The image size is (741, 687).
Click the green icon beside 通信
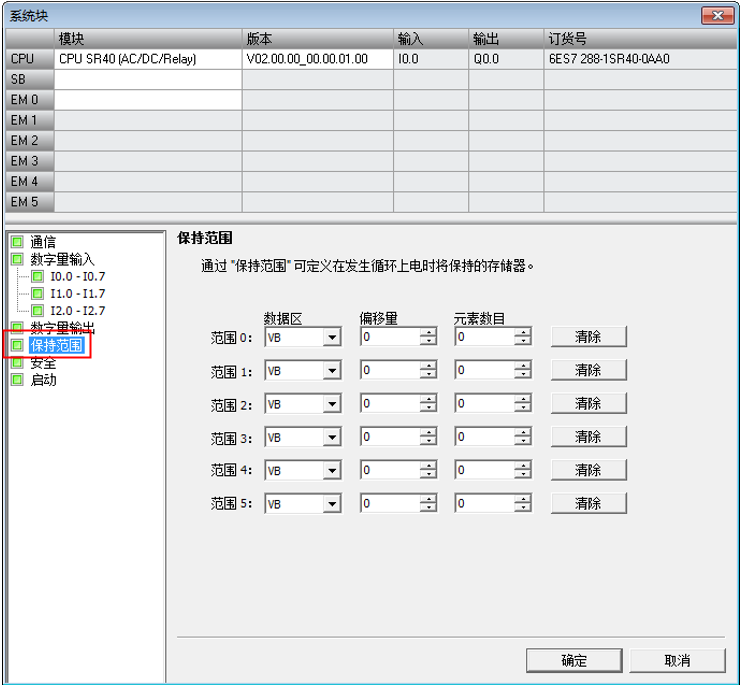tap(17, 242)
